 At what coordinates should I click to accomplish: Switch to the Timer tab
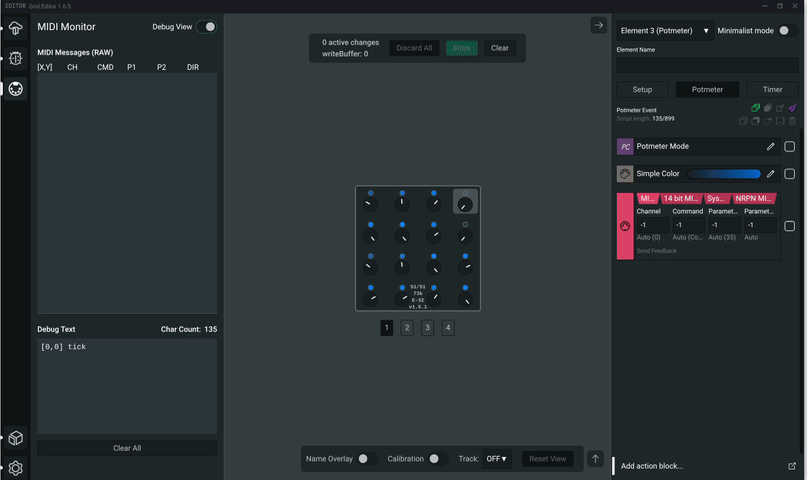coord(772,90)
